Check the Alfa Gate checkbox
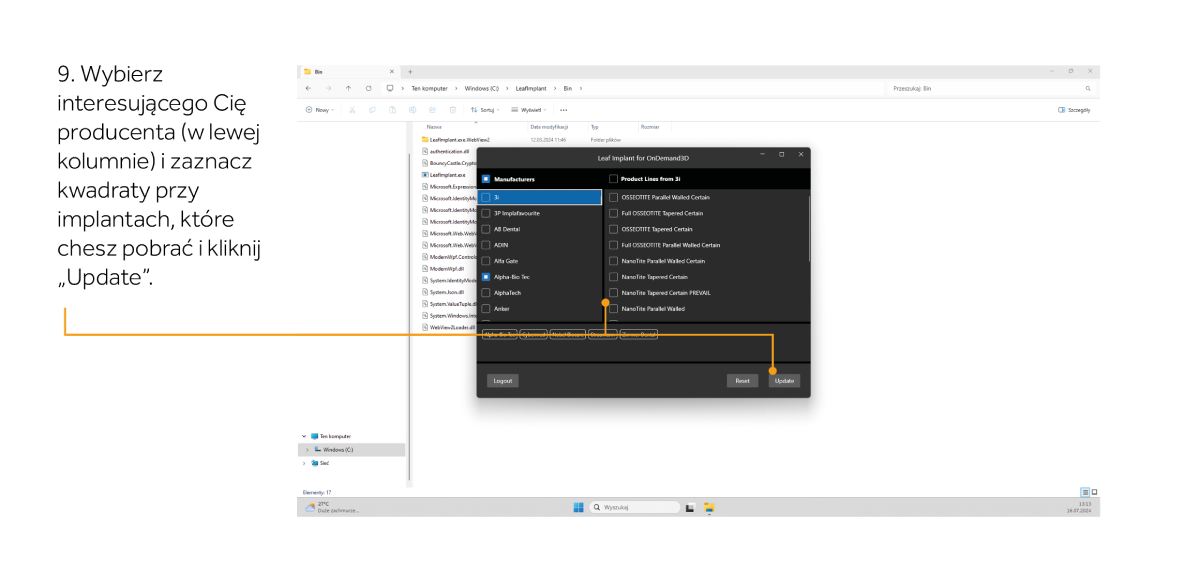The height and width of the screenshot is (585, 1200). [486, 261]
